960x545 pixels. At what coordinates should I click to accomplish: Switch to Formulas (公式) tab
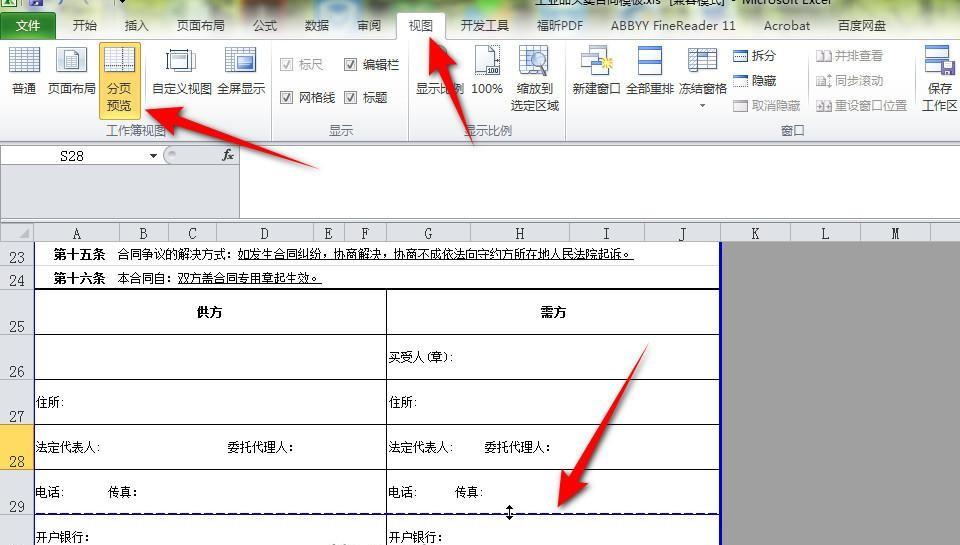click(x=264, y=26)
